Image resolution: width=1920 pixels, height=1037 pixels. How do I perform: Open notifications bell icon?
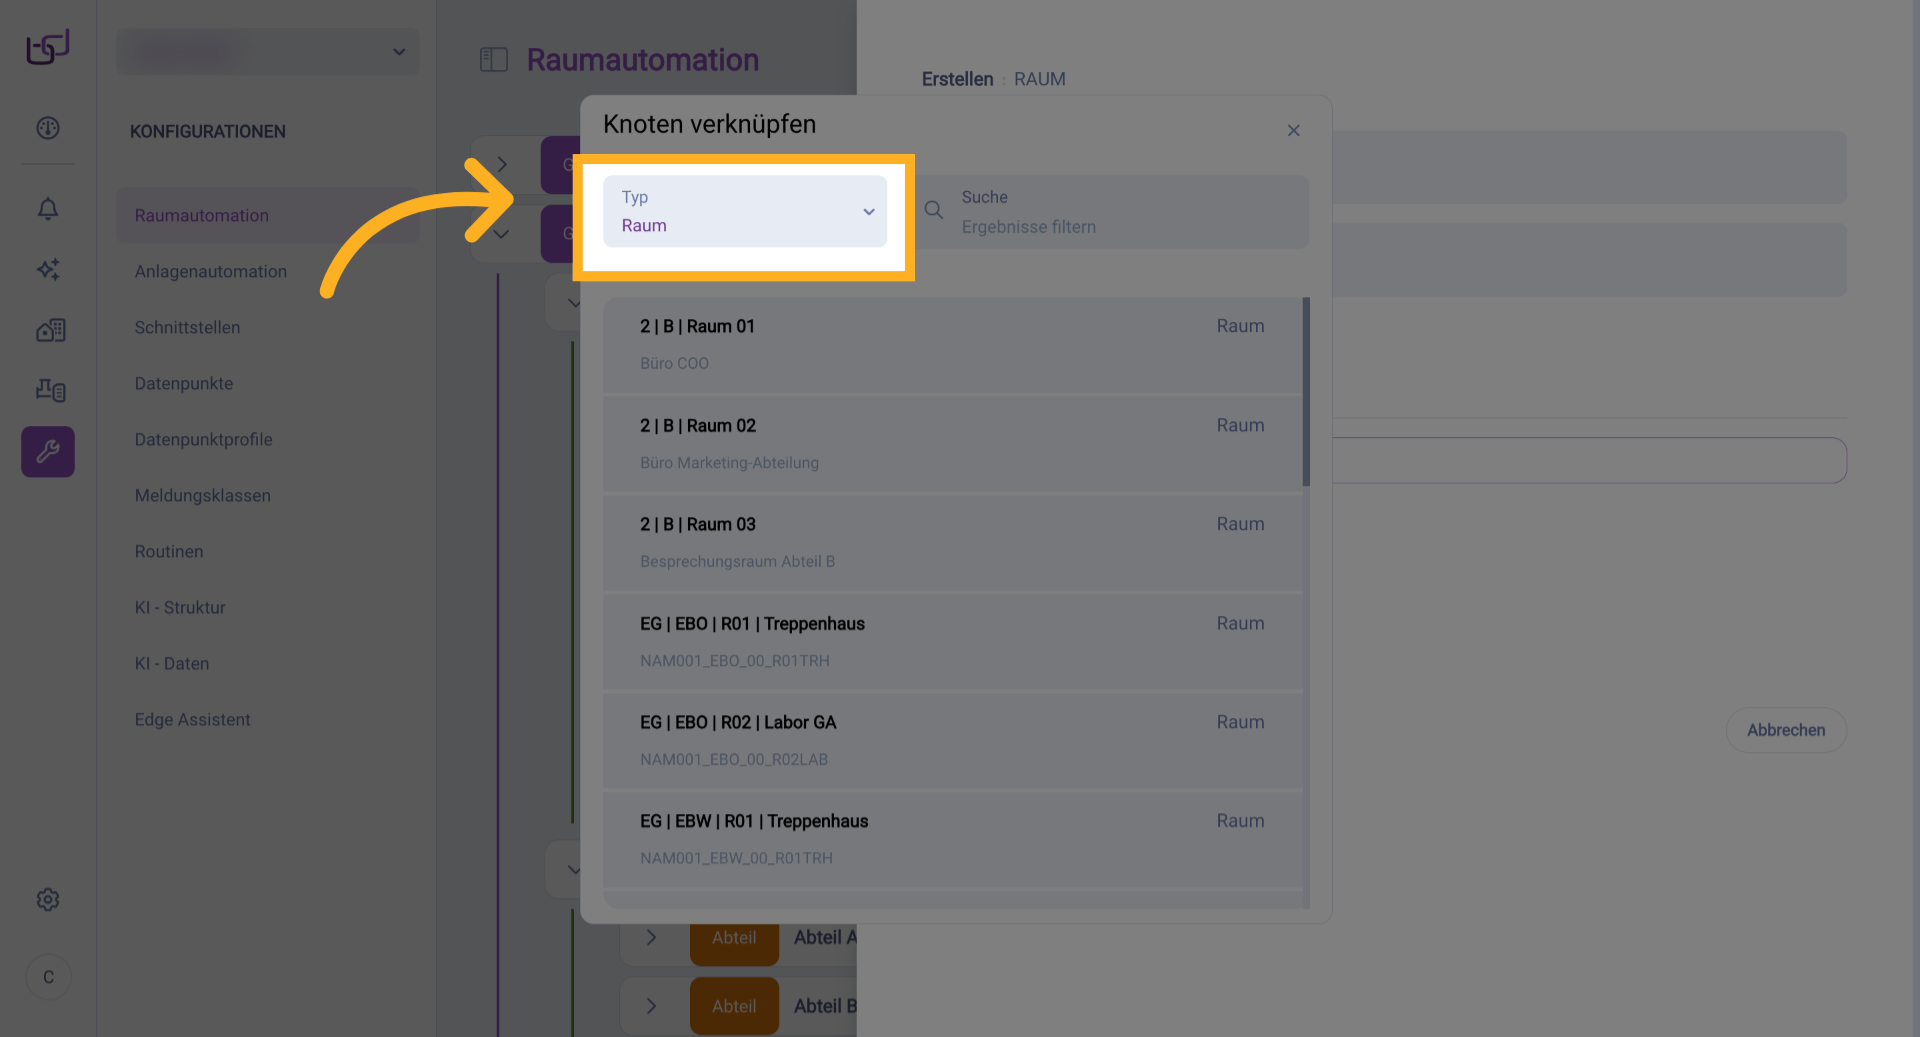(48, 208)
